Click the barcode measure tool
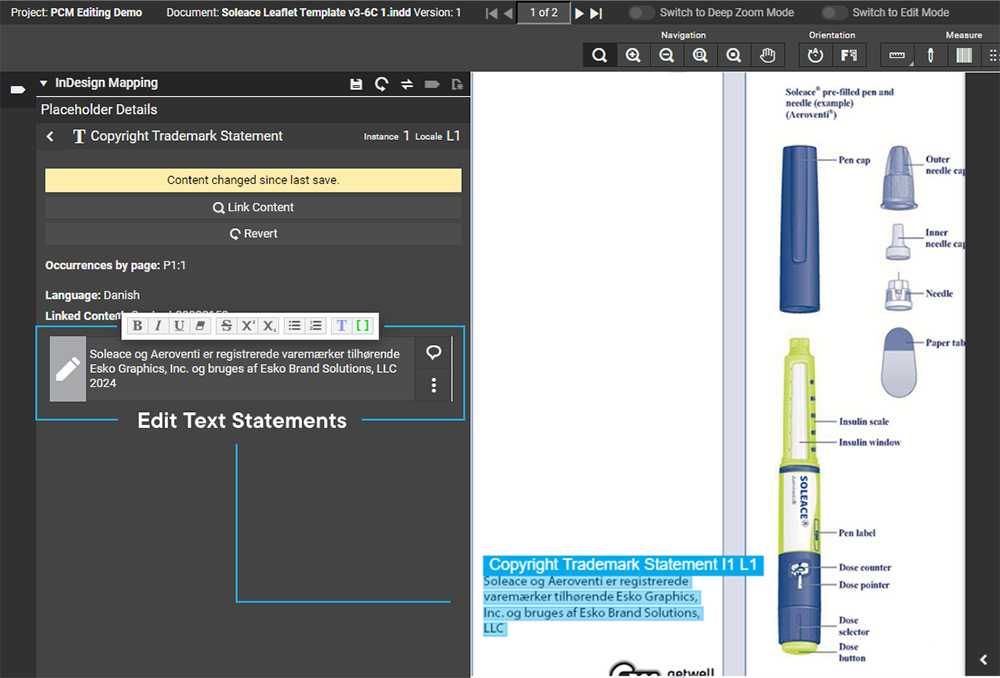 (963, 56)
